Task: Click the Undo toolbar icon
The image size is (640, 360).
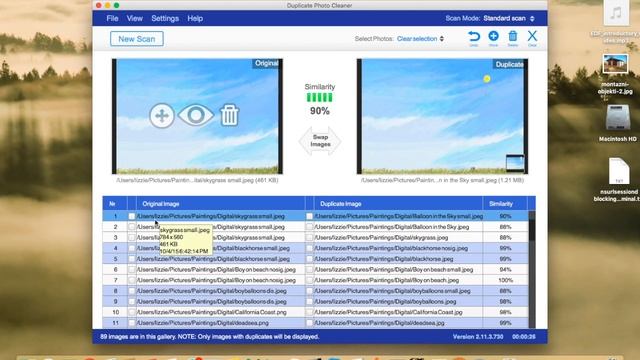Action: [473, 37]
